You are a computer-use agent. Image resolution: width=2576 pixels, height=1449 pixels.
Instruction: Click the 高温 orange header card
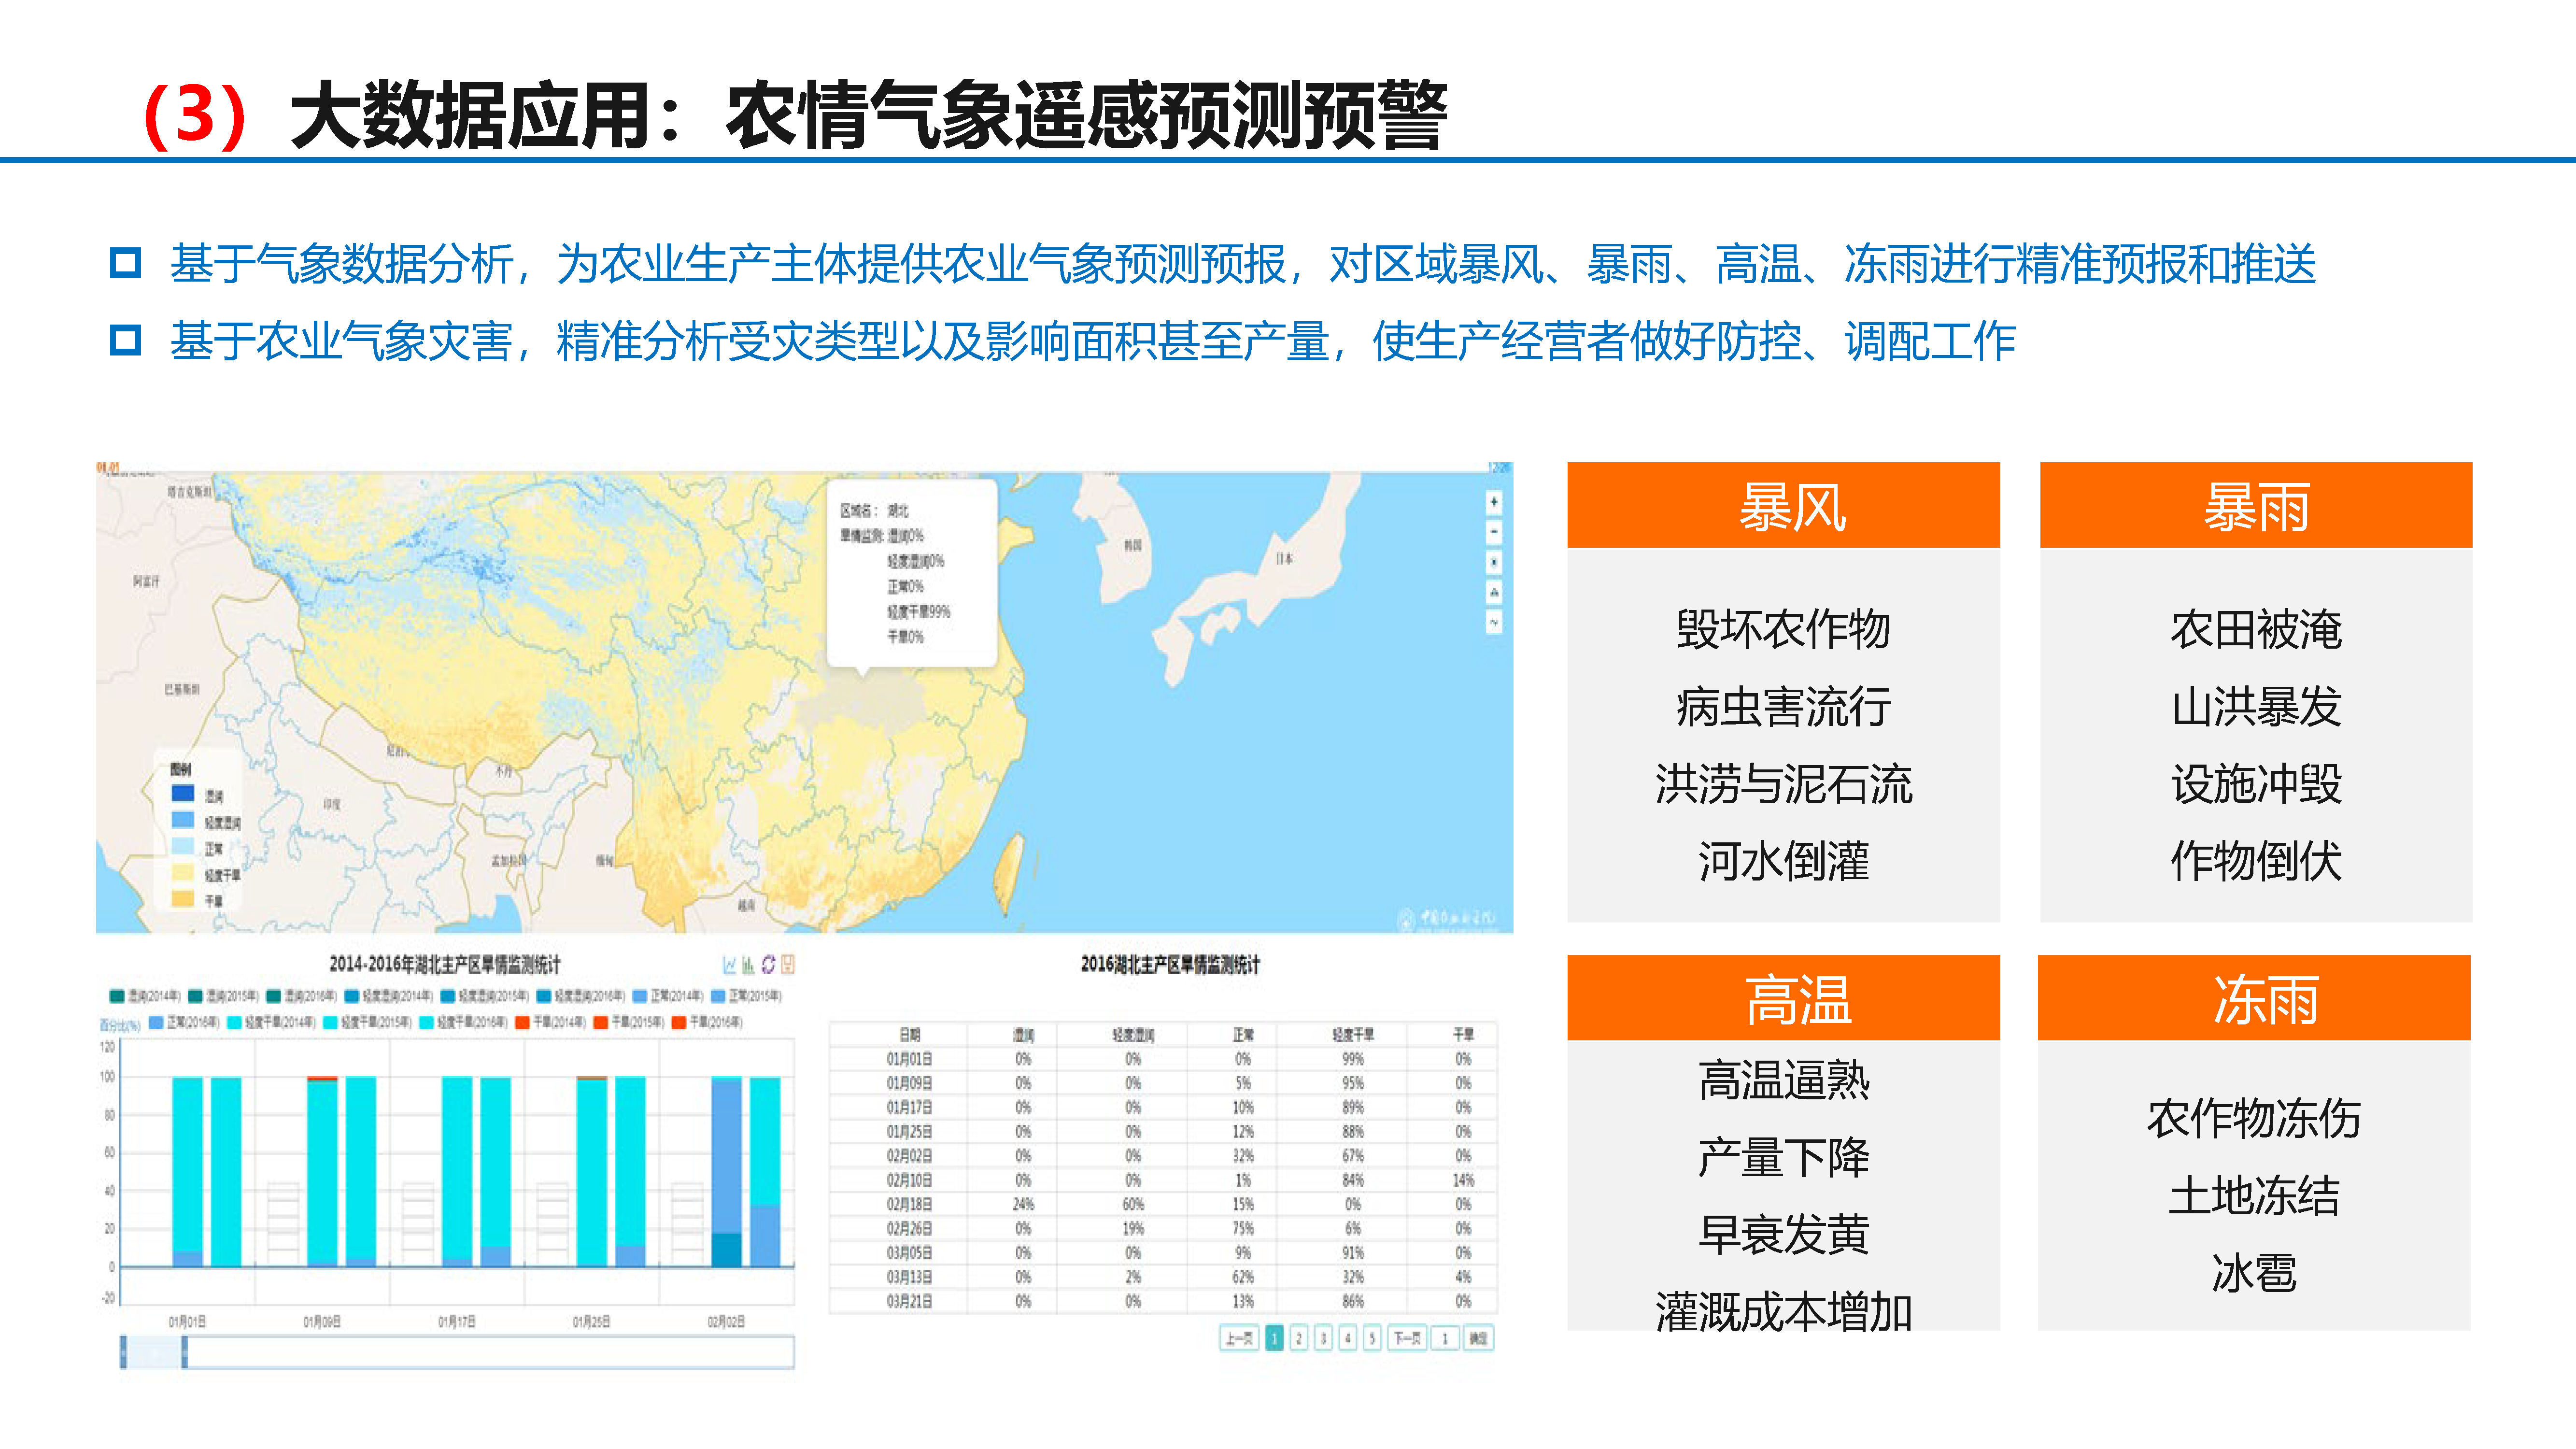pyautogui.click(x=1783, y=998)
